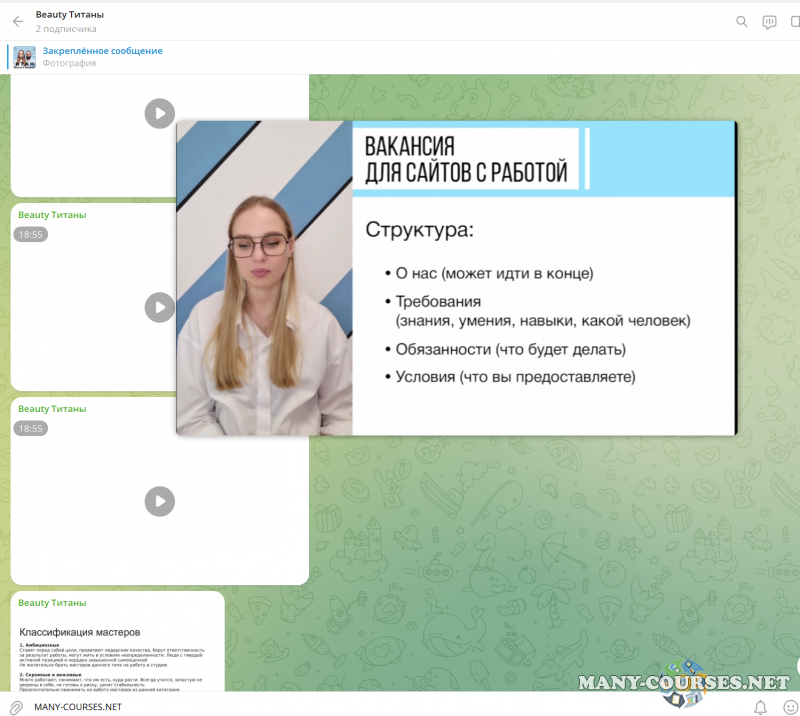Toggle the right info side panel icon
Image resolution: width=800 pixels, height=716 pixels.
click(796, 21)
